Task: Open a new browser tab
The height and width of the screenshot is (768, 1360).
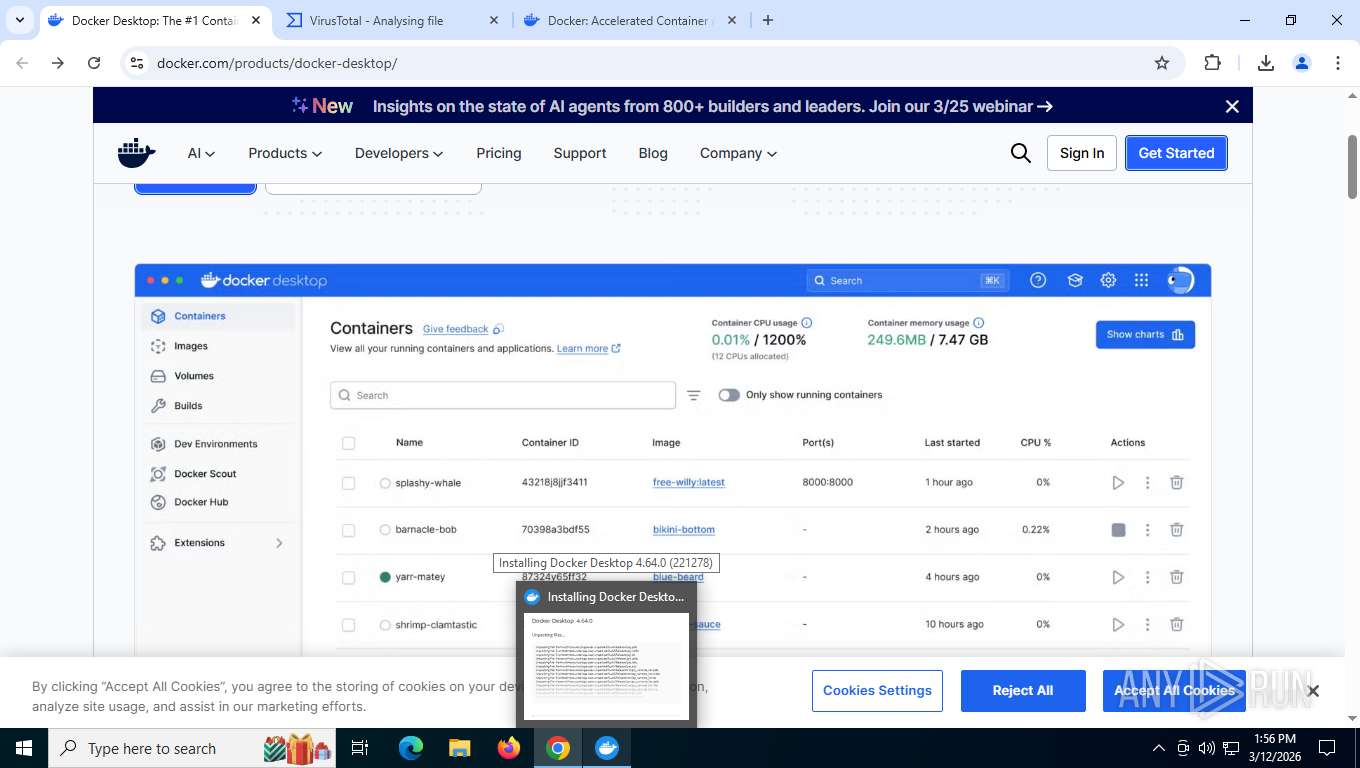Action: (x=768, y=20)
